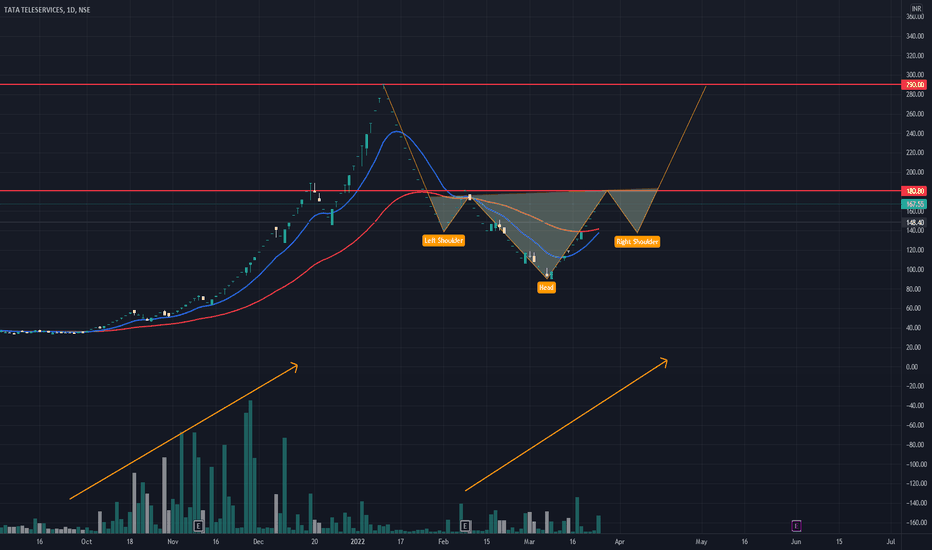Click the -160.00 price axis value
This screenshot has height=550, width=932.
click(915, 523)
